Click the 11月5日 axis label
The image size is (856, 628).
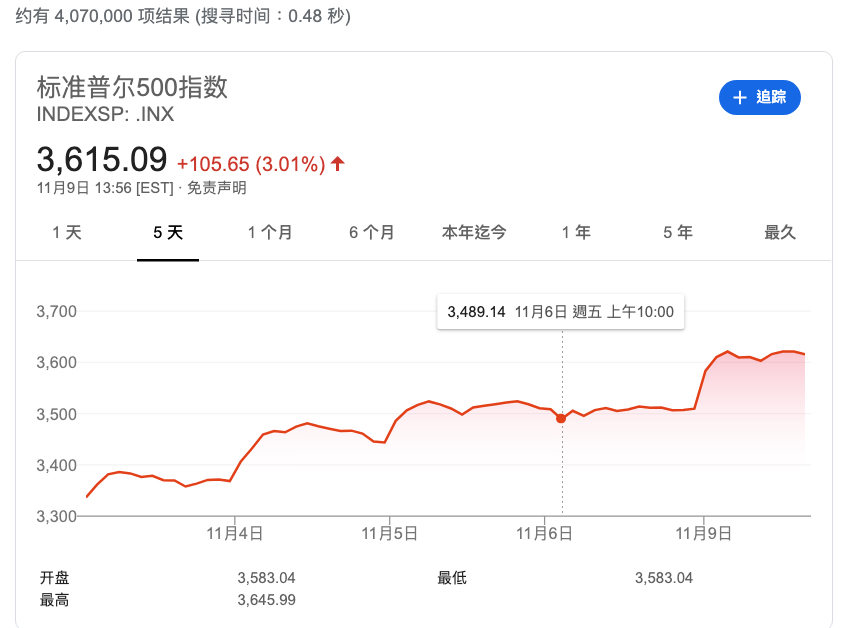pyautogui.click(x=390, y=534)
